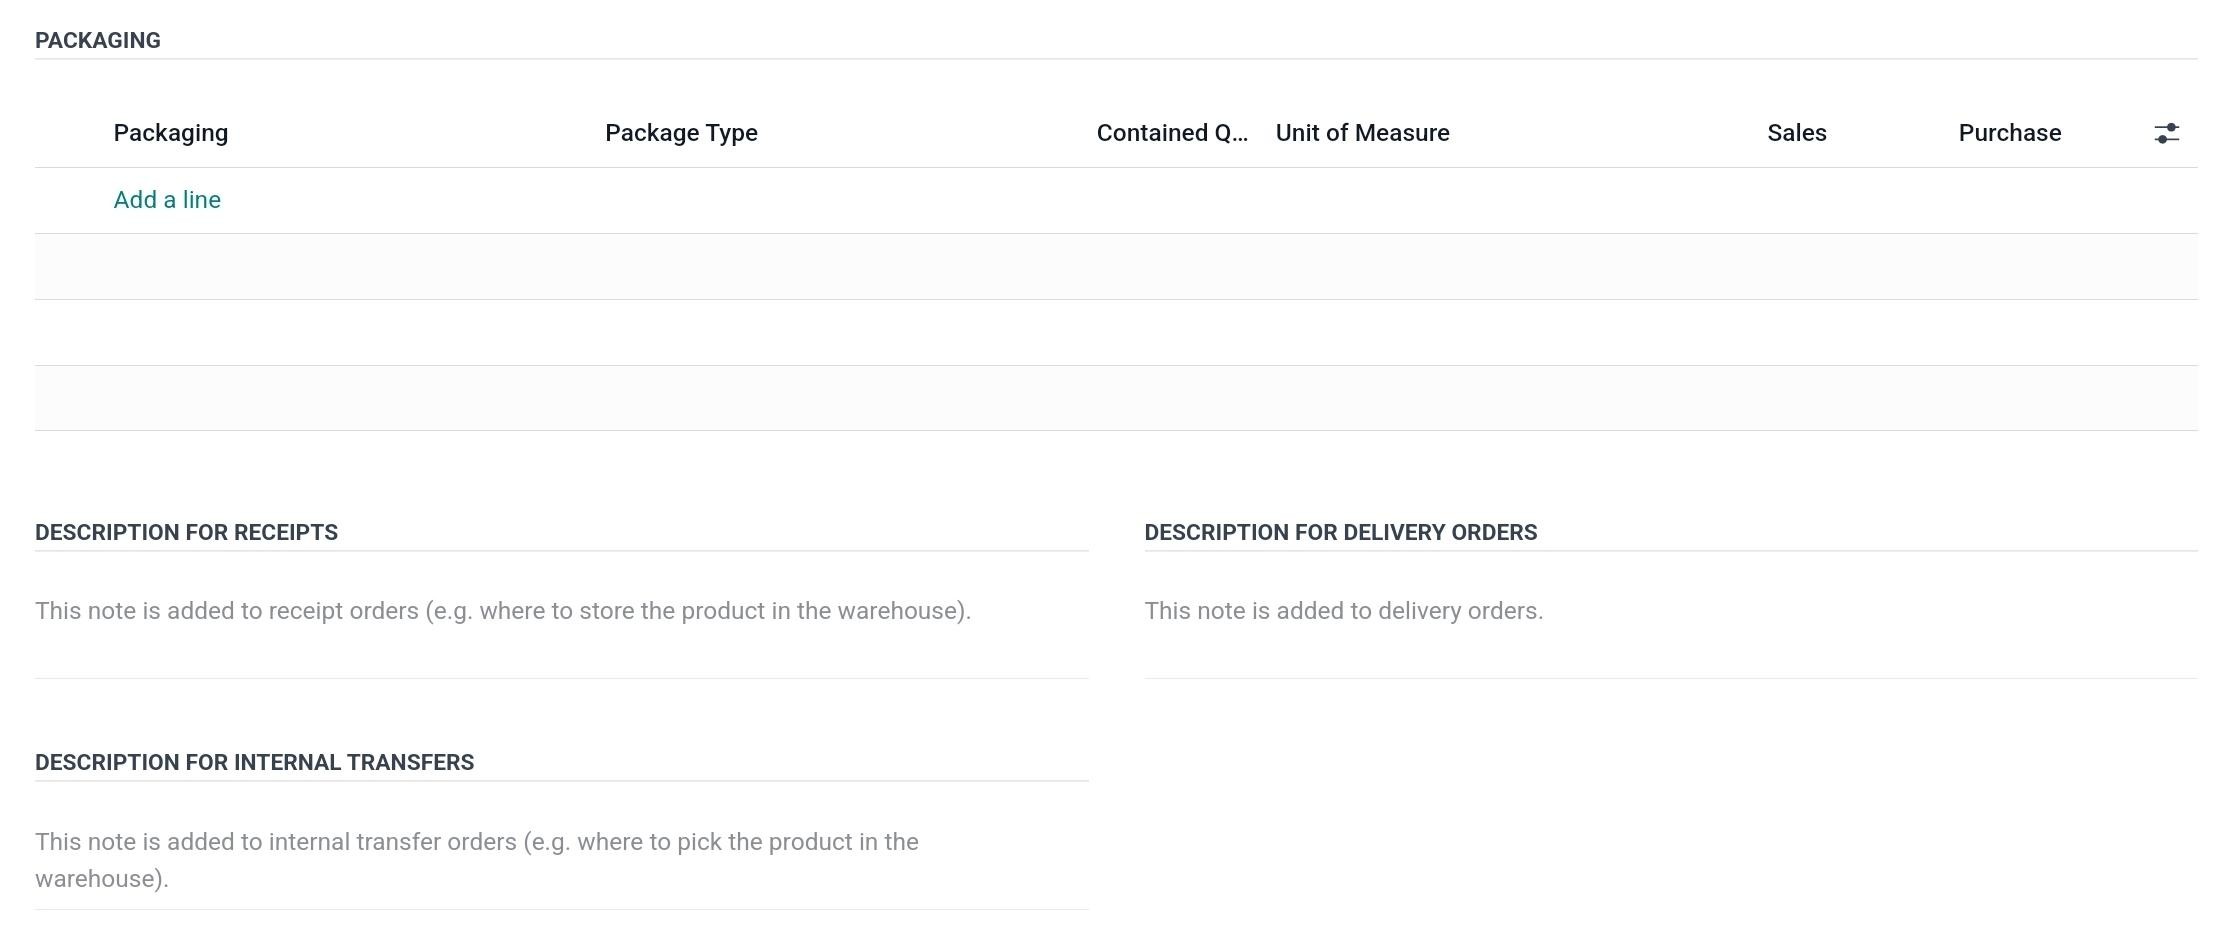Click the Add a line row under Sales column

click(x=1796, y=200)
